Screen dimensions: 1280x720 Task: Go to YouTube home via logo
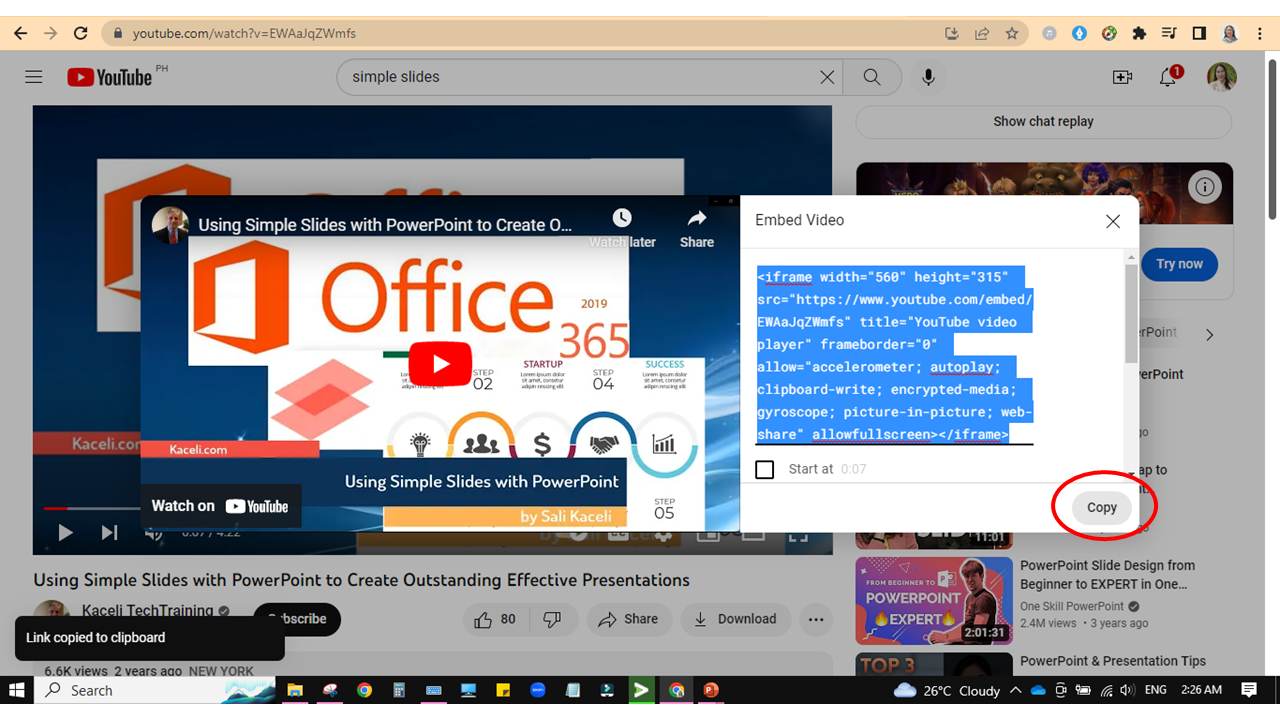click(x=110, y=77)
